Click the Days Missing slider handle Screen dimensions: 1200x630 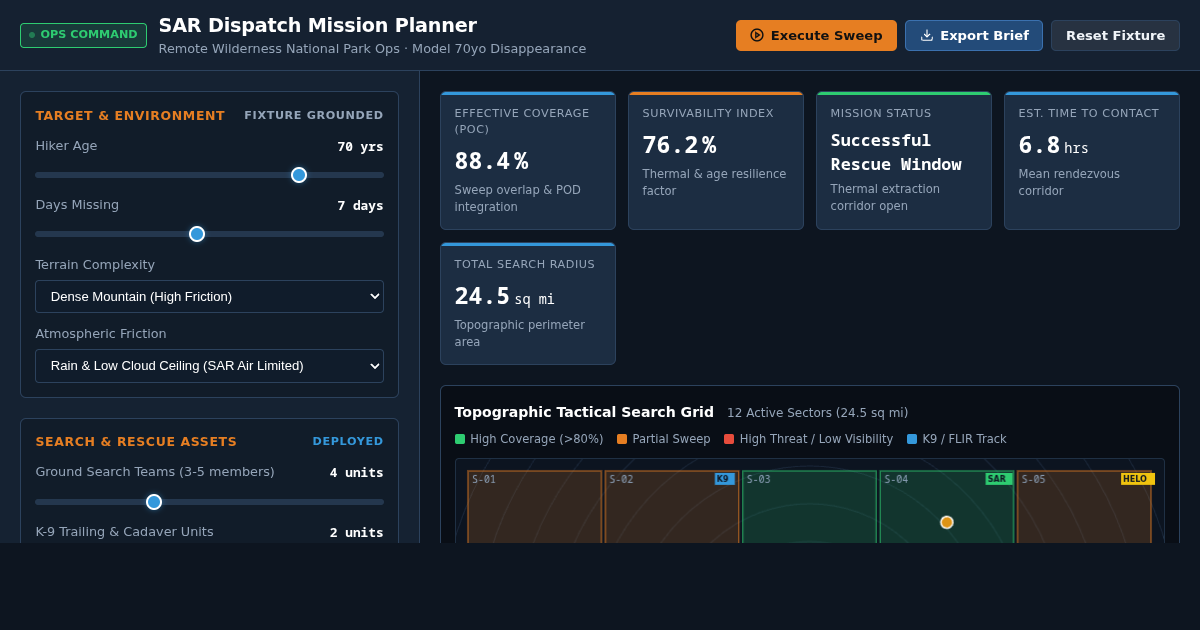click(x=197, y=234)
